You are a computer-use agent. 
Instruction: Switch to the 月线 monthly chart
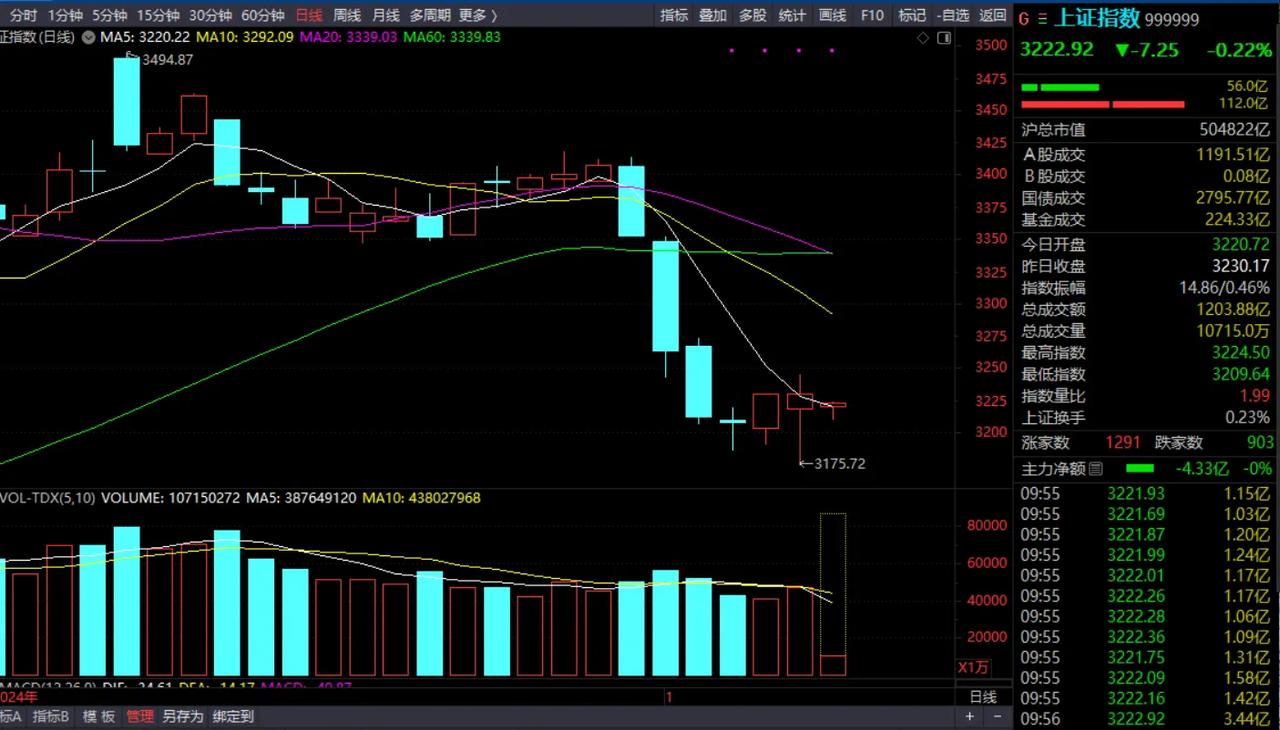point(385,15)
